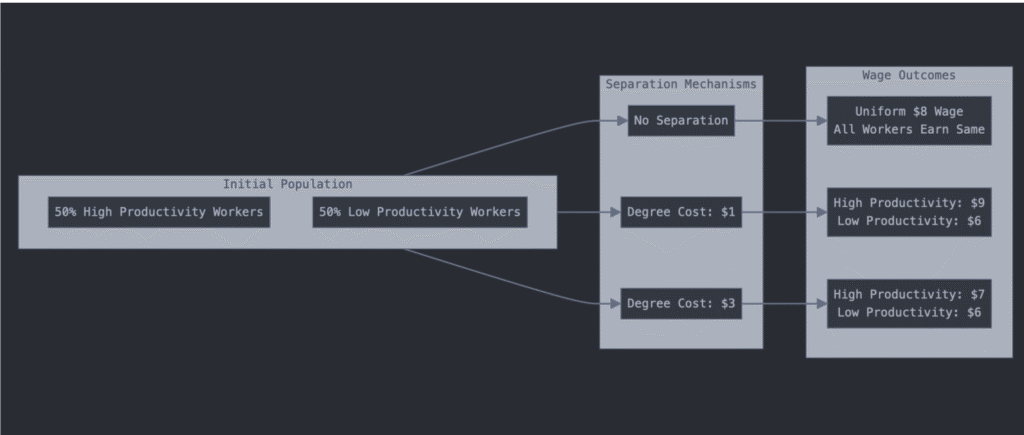Click arrowhead entering High Productivity: $9 node
Viewport: 1024px width, 435px height.
point(821,212)
